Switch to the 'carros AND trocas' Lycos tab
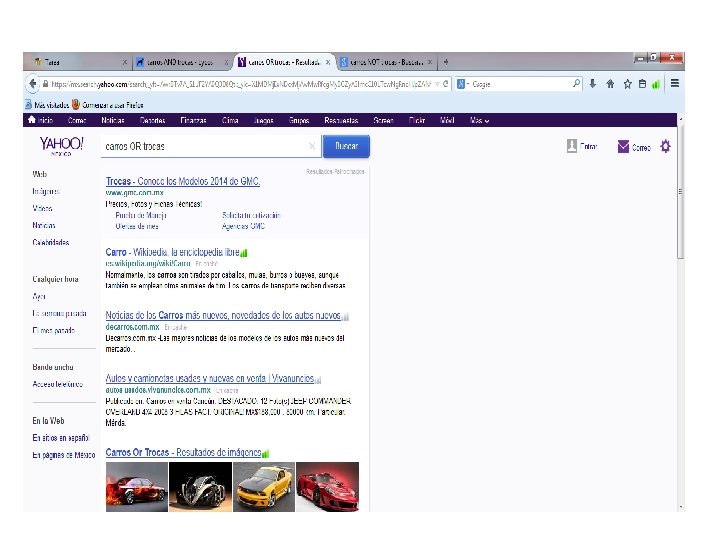The image size is (720, 540). [x=178, y=62]
